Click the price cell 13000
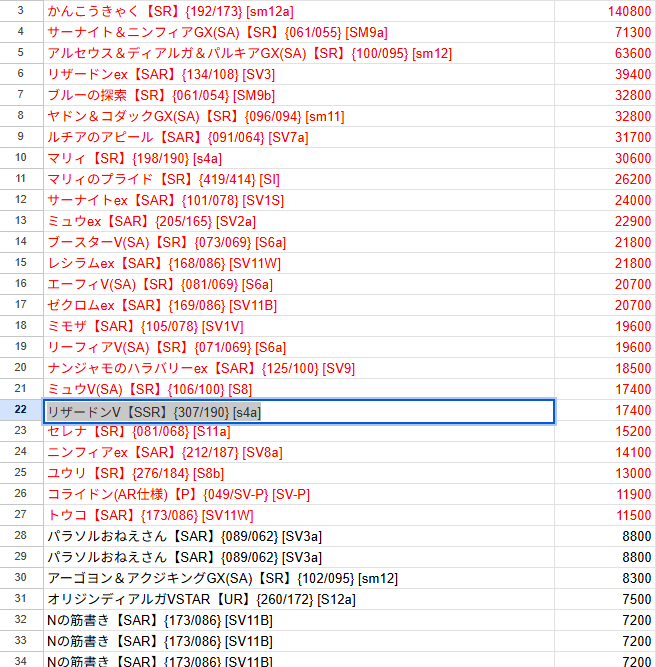The image size is (656, 667). [x=605, y=473]
